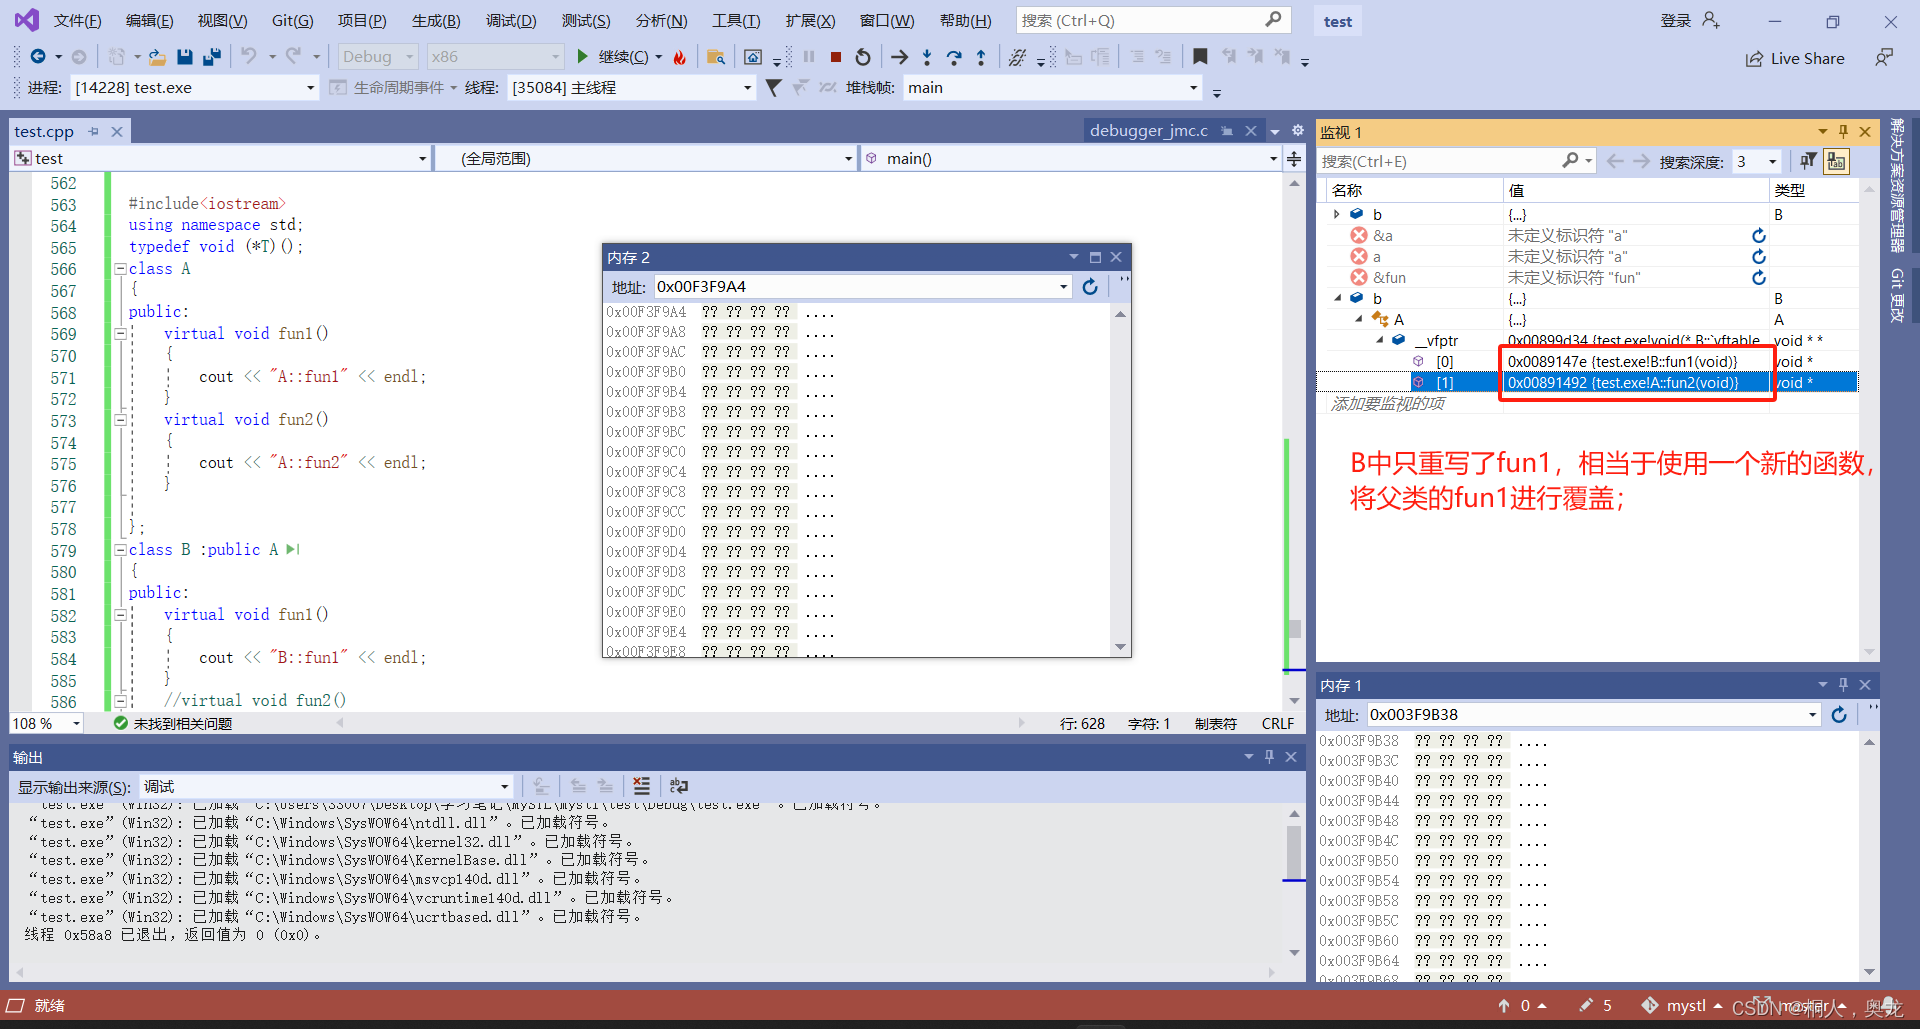This screenshot has height=1029, width=1920.
Task: Click the 登录 sign-in link
Action: (x=1676, y=21)
